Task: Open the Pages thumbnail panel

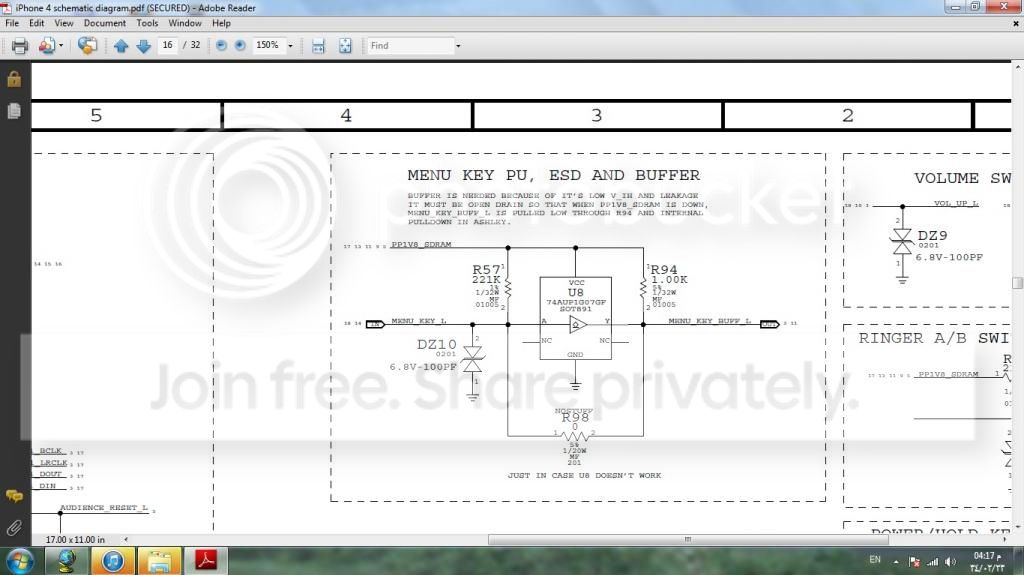Action: click(14, 111)
